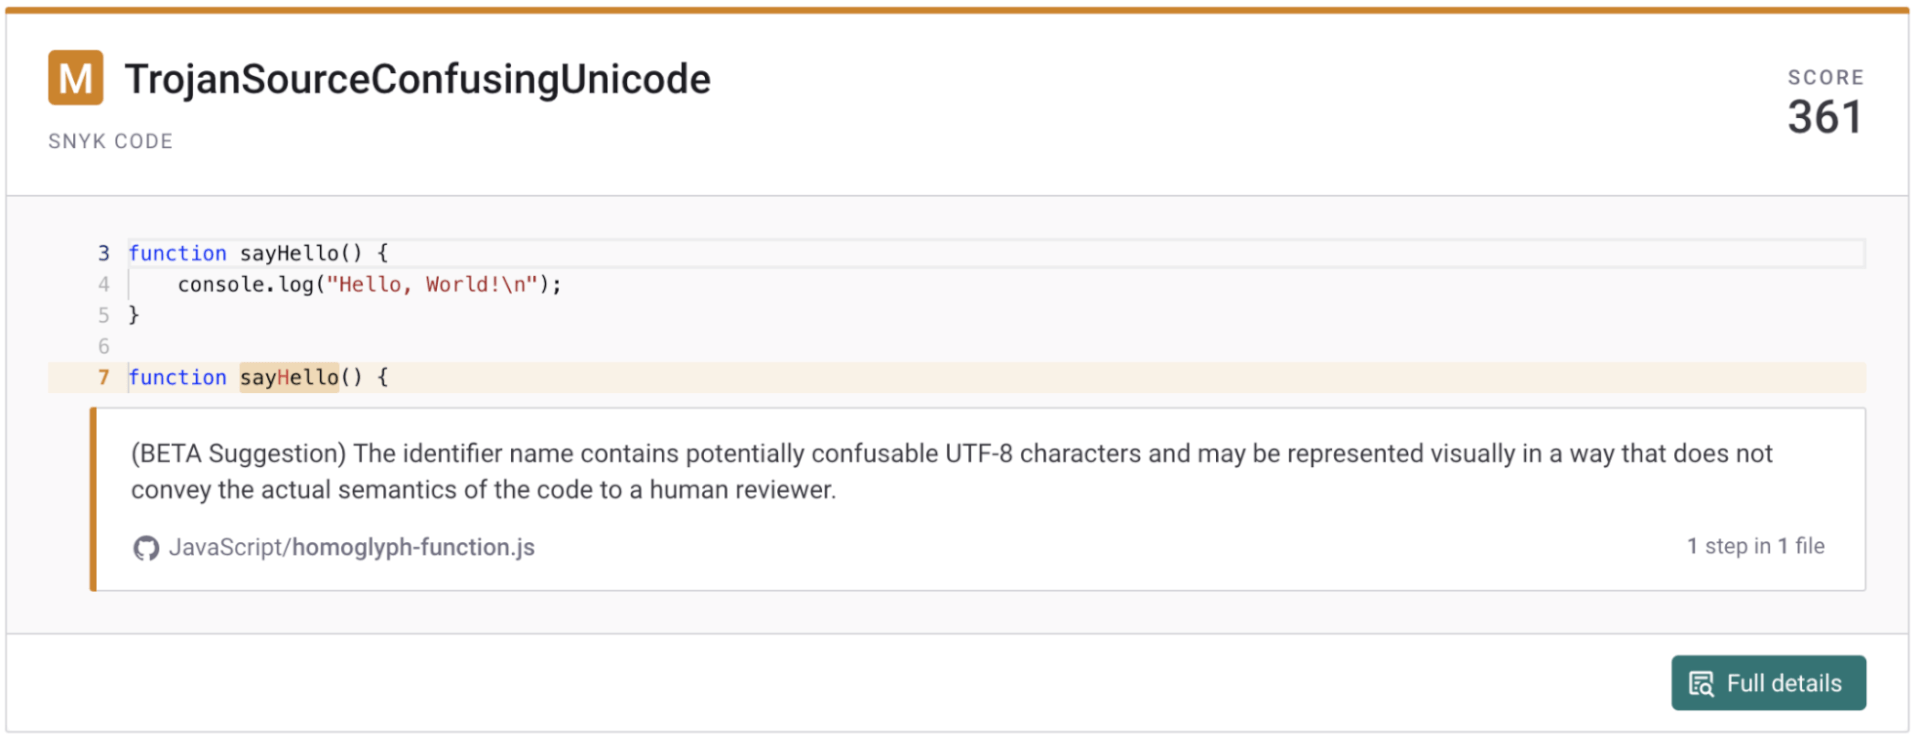Click the SNYK CODE source label
The width and height of the screenshot is (1920, 739).
pyautogui.click(x=110, y=141)
